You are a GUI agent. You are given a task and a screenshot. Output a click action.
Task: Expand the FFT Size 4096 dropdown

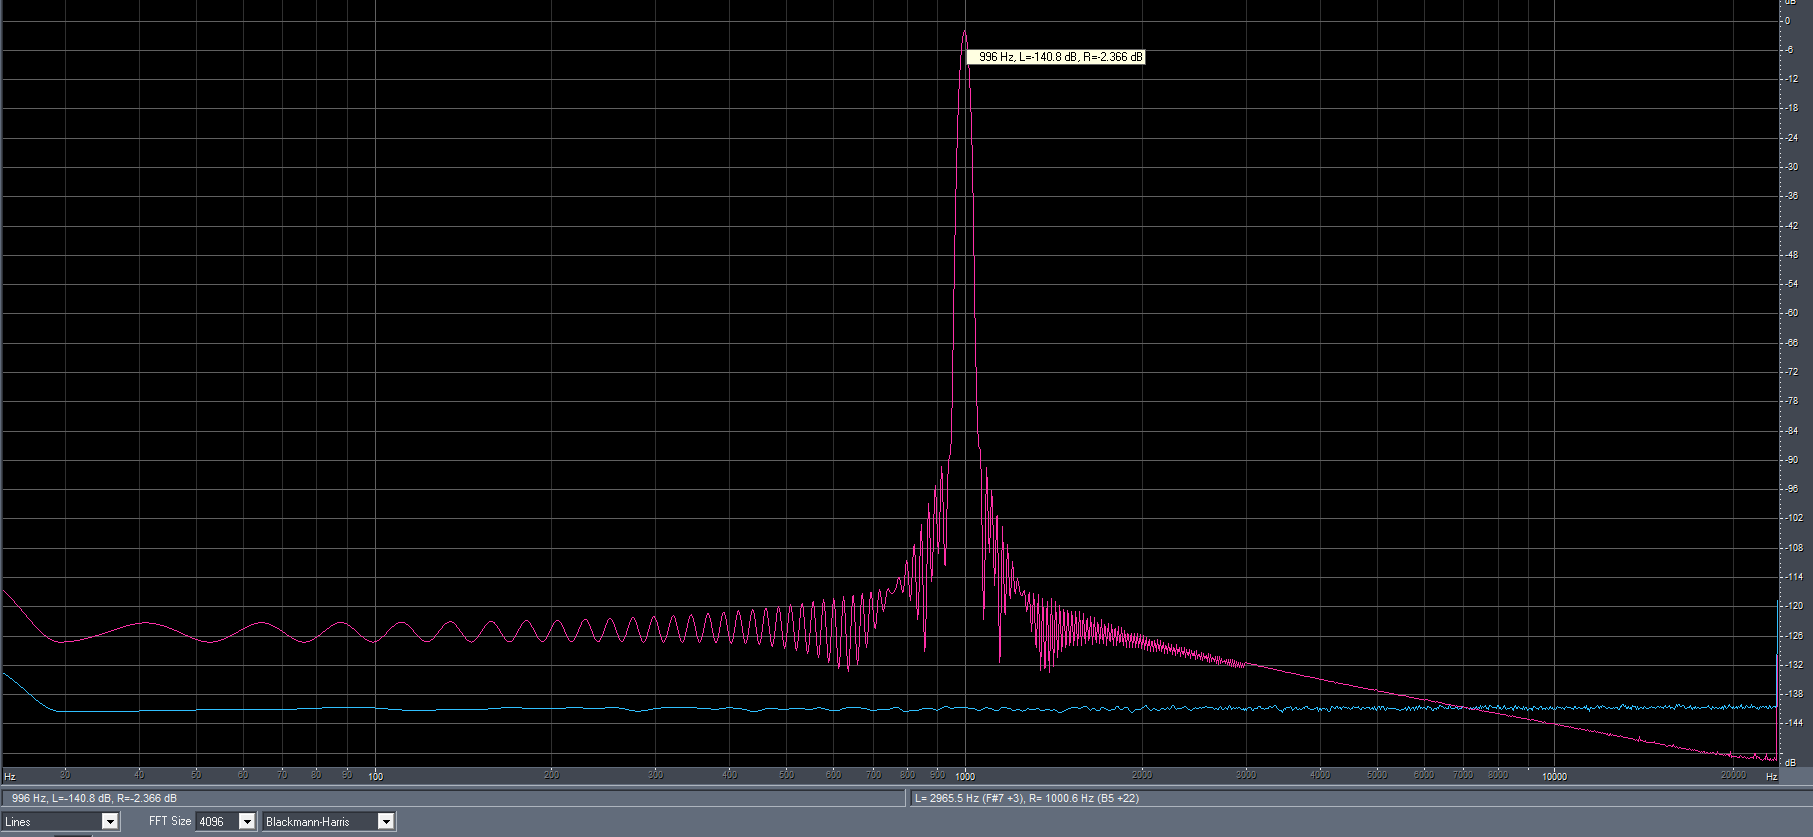(x=226, y=821)
